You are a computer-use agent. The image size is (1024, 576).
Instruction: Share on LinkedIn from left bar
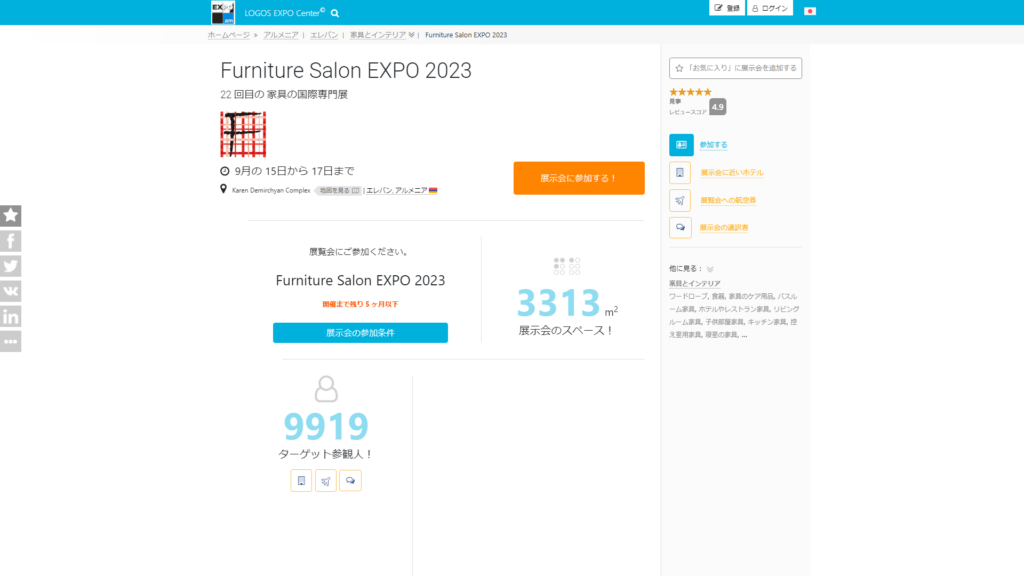point(10,317)
